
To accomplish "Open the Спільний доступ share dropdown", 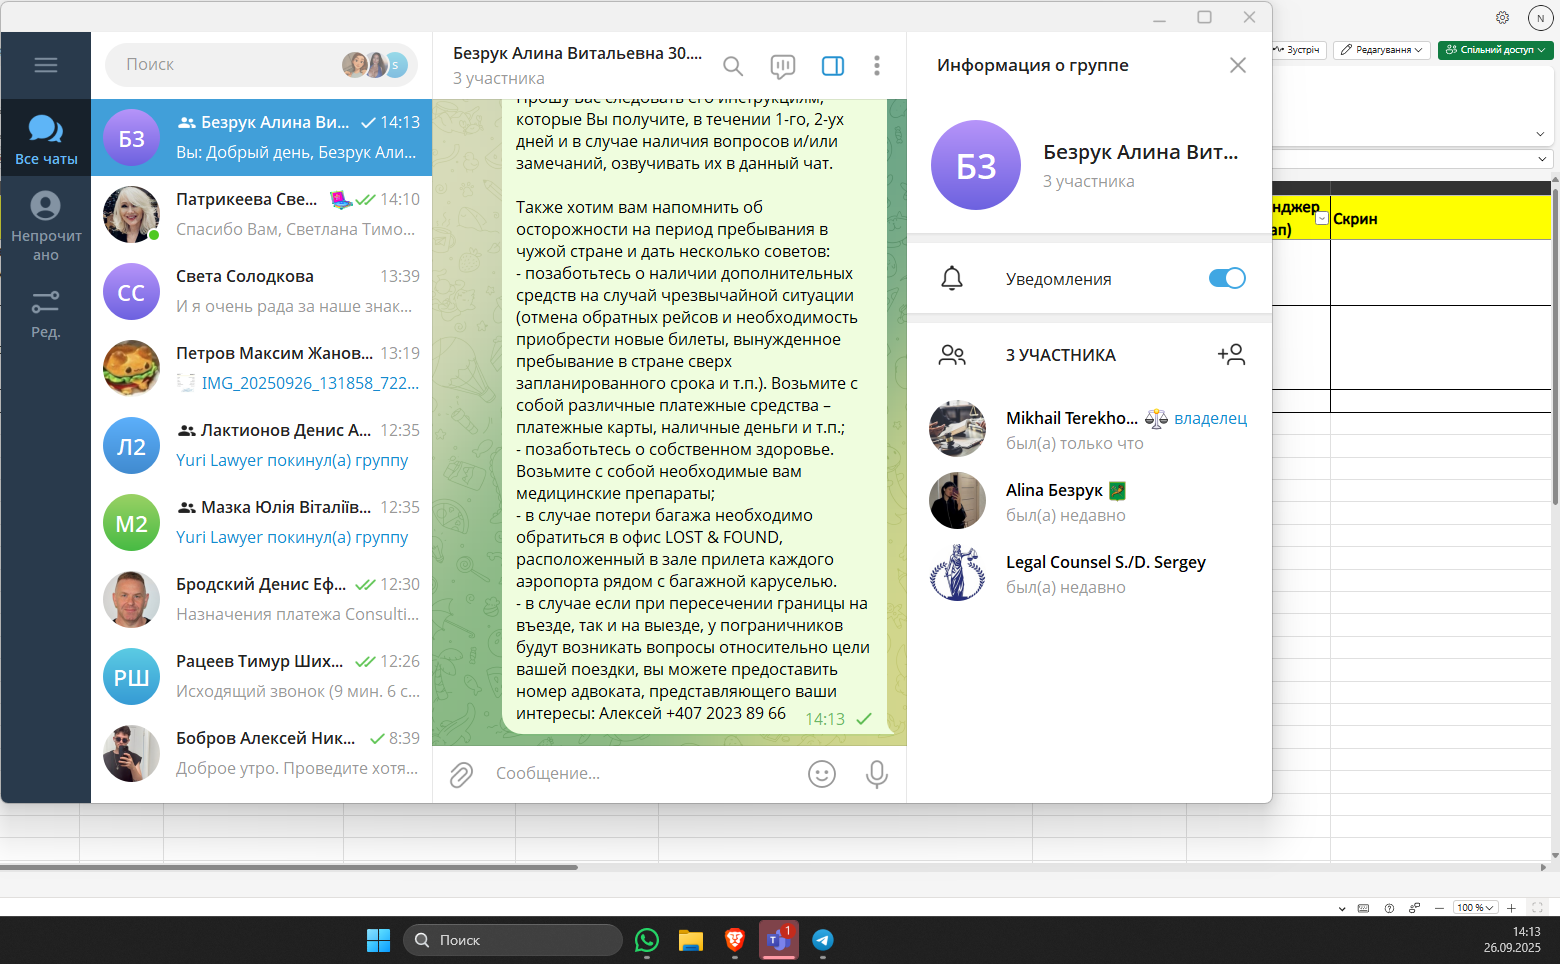I will coord(1495,50).
